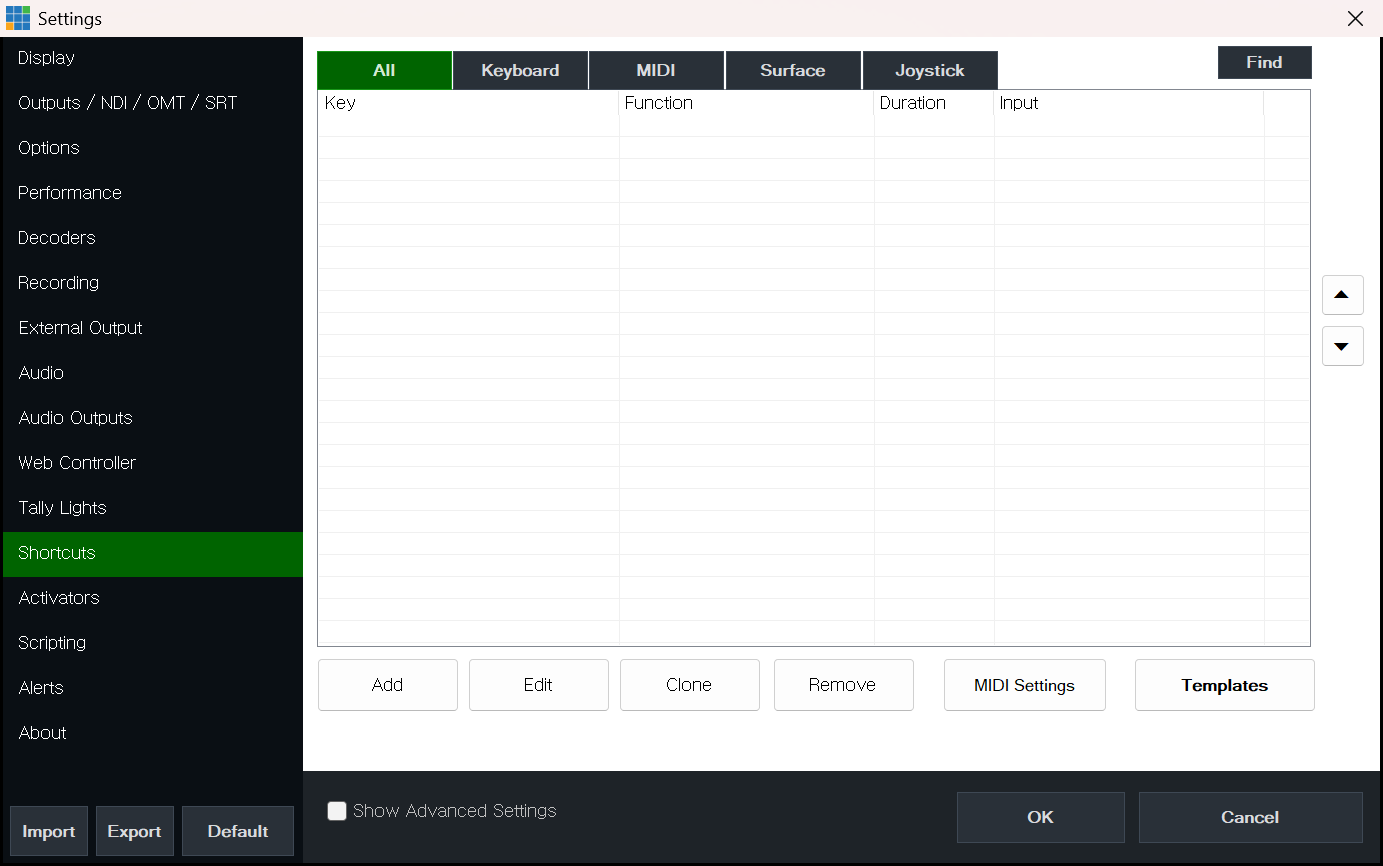Open Audio Outputs settings
Image resolution: width=1383 pixels, height=866 pixels.
pos(153,418)
